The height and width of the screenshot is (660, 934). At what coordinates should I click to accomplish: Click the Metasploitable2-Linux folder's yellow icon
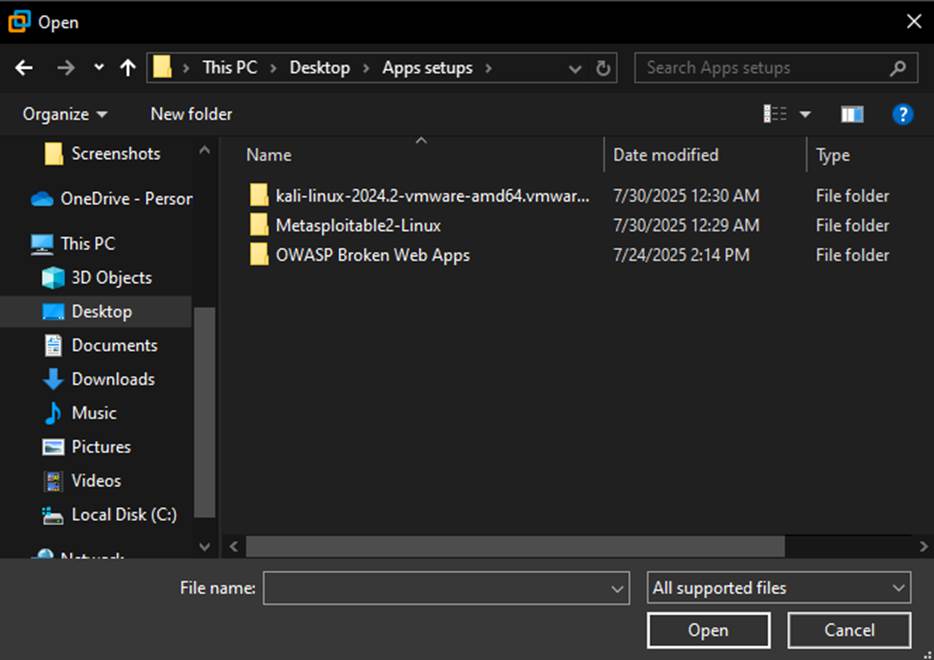[x=259, y=225]
